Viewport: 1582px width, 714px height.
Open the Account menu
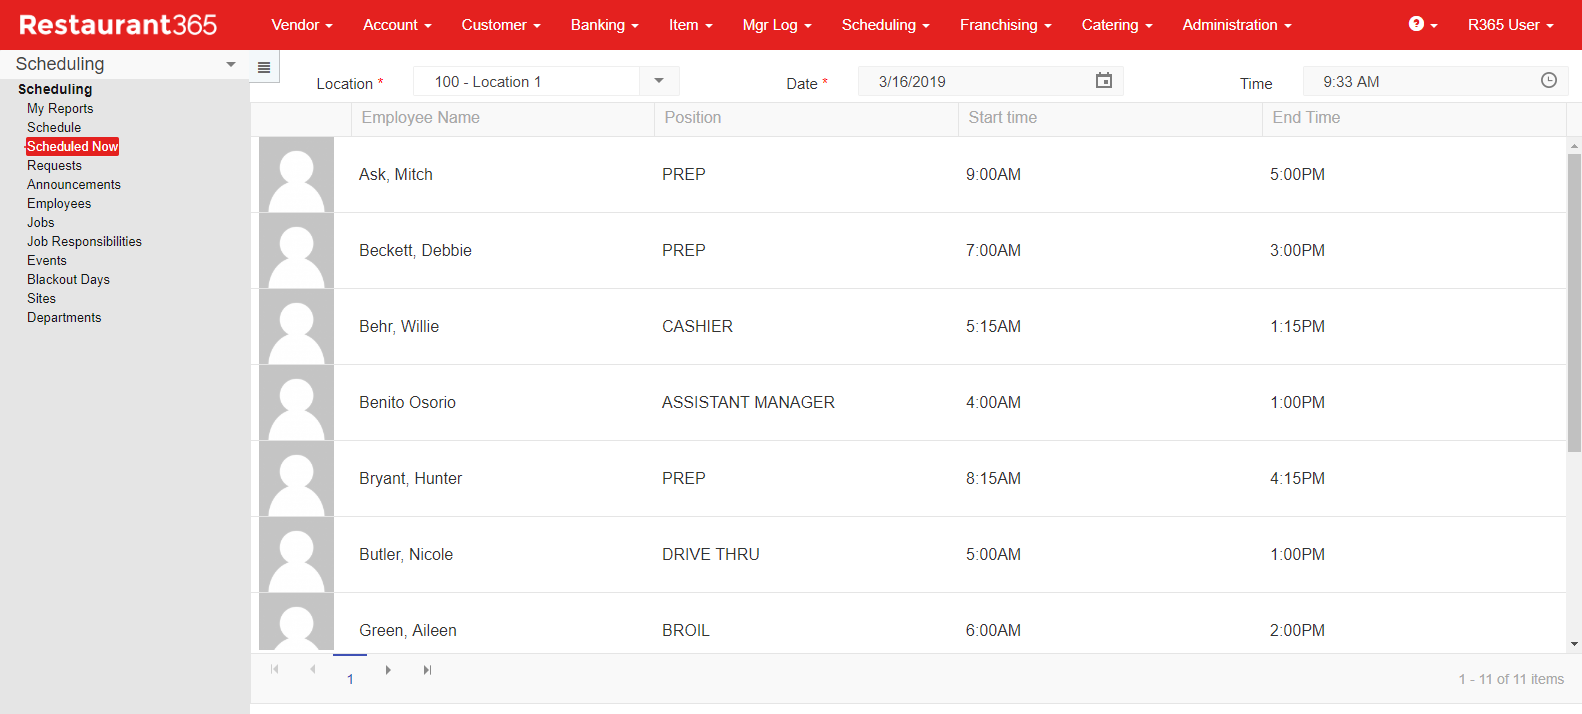397,25
